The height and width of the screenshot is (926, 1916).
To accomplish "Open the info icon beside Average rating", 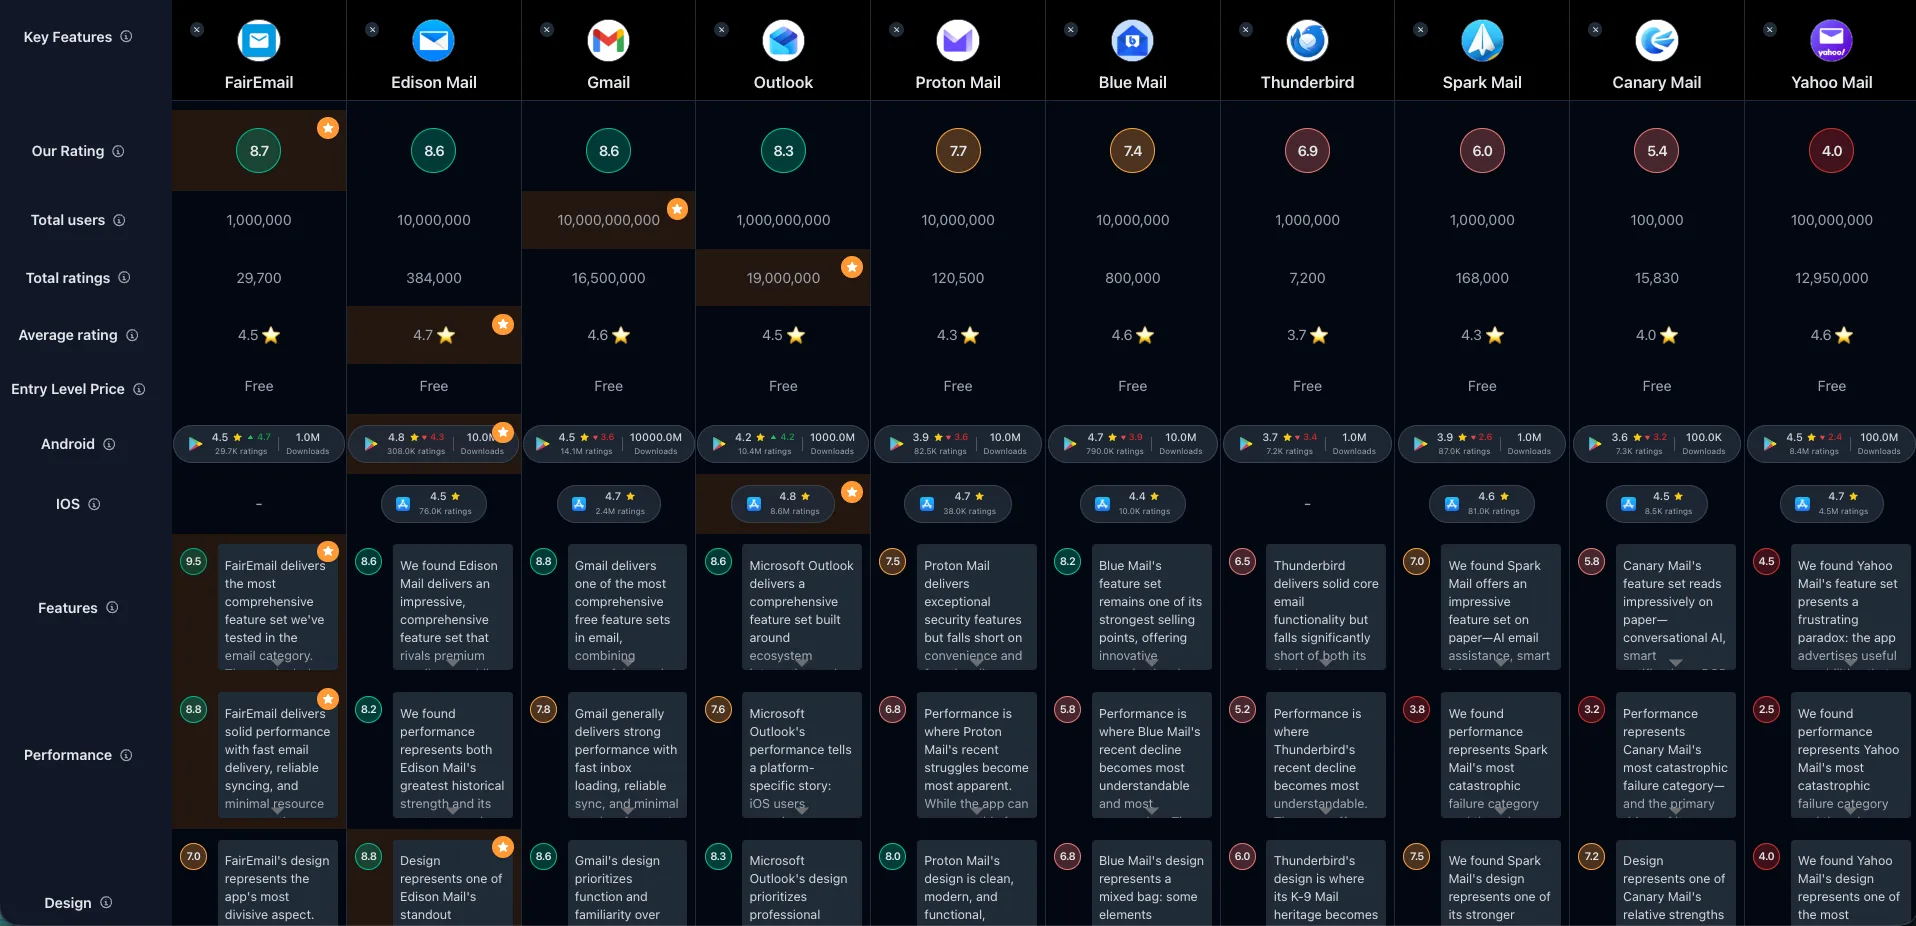I will point(132,335).
